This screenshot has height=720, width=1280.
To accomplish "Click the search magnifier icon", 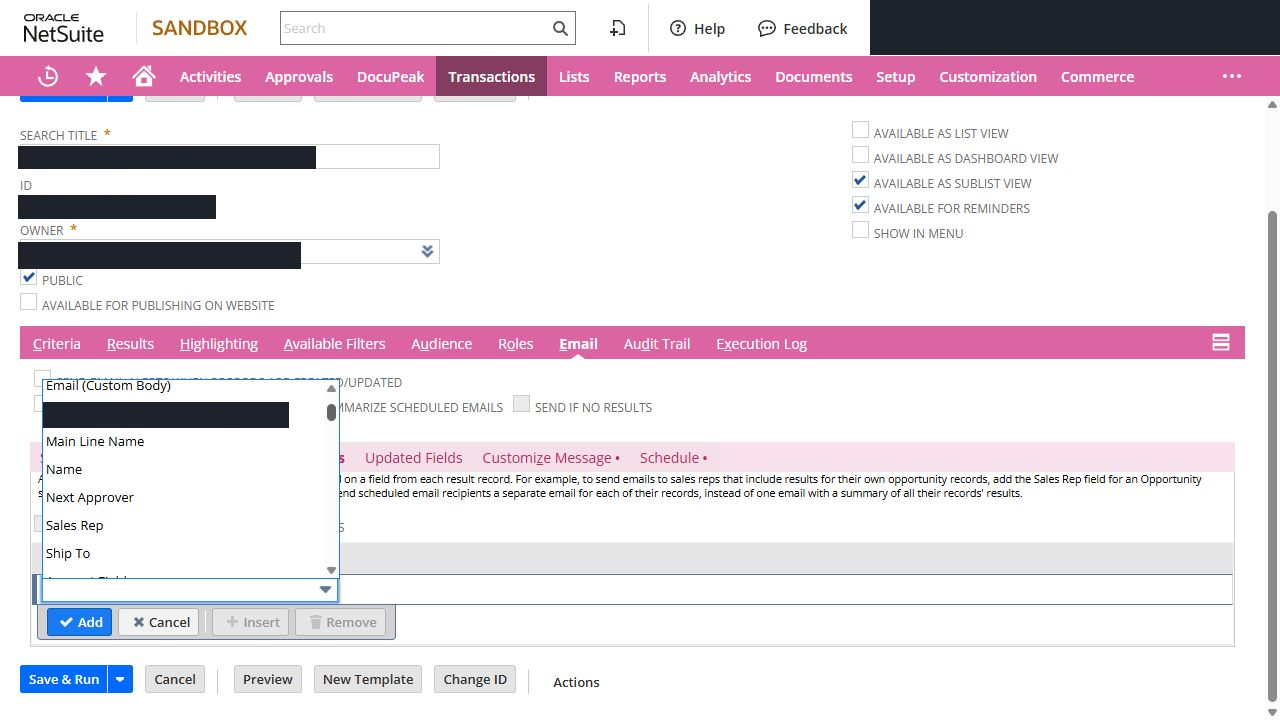I will [561, 28].
